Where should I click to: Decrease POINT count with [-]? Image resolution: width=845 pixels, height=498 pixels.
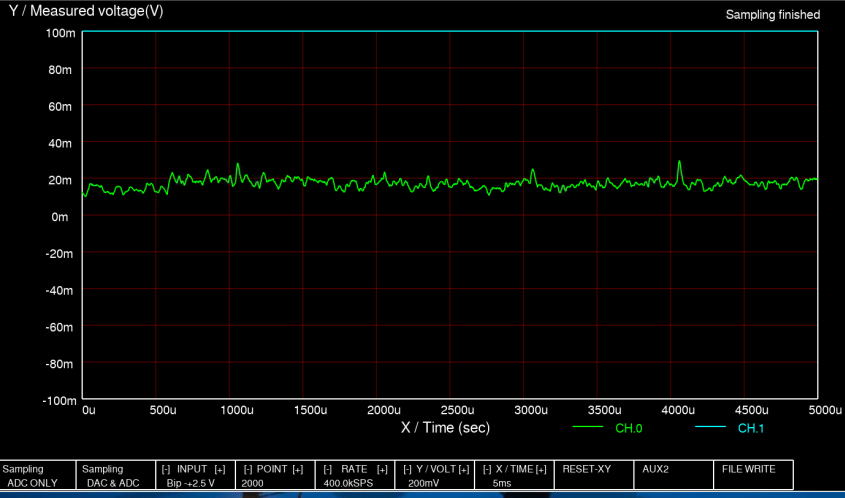pyautogui.click(x=247, y=469)
